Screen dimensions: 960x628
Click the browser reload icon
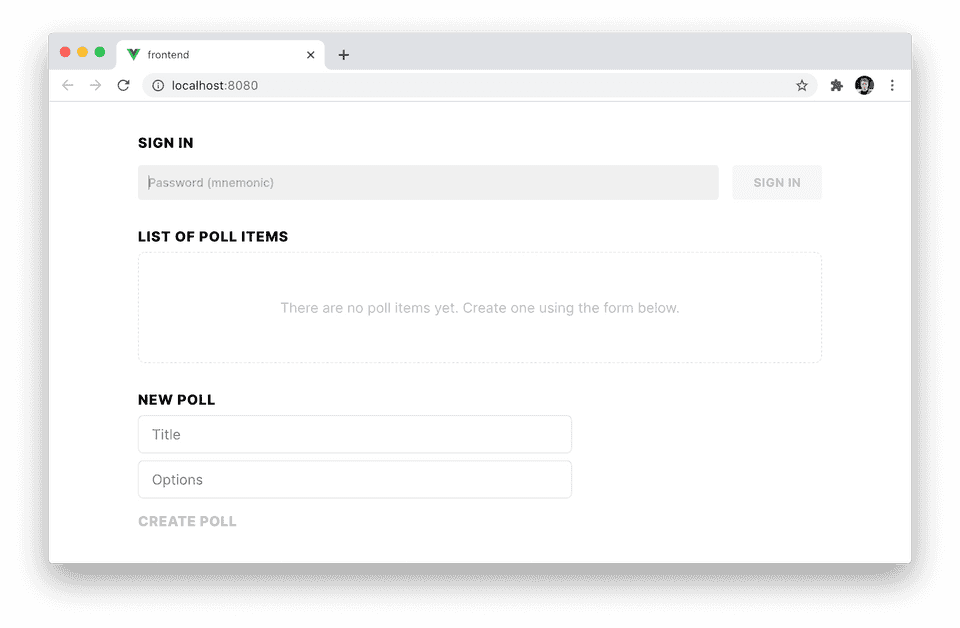(123, 85)
